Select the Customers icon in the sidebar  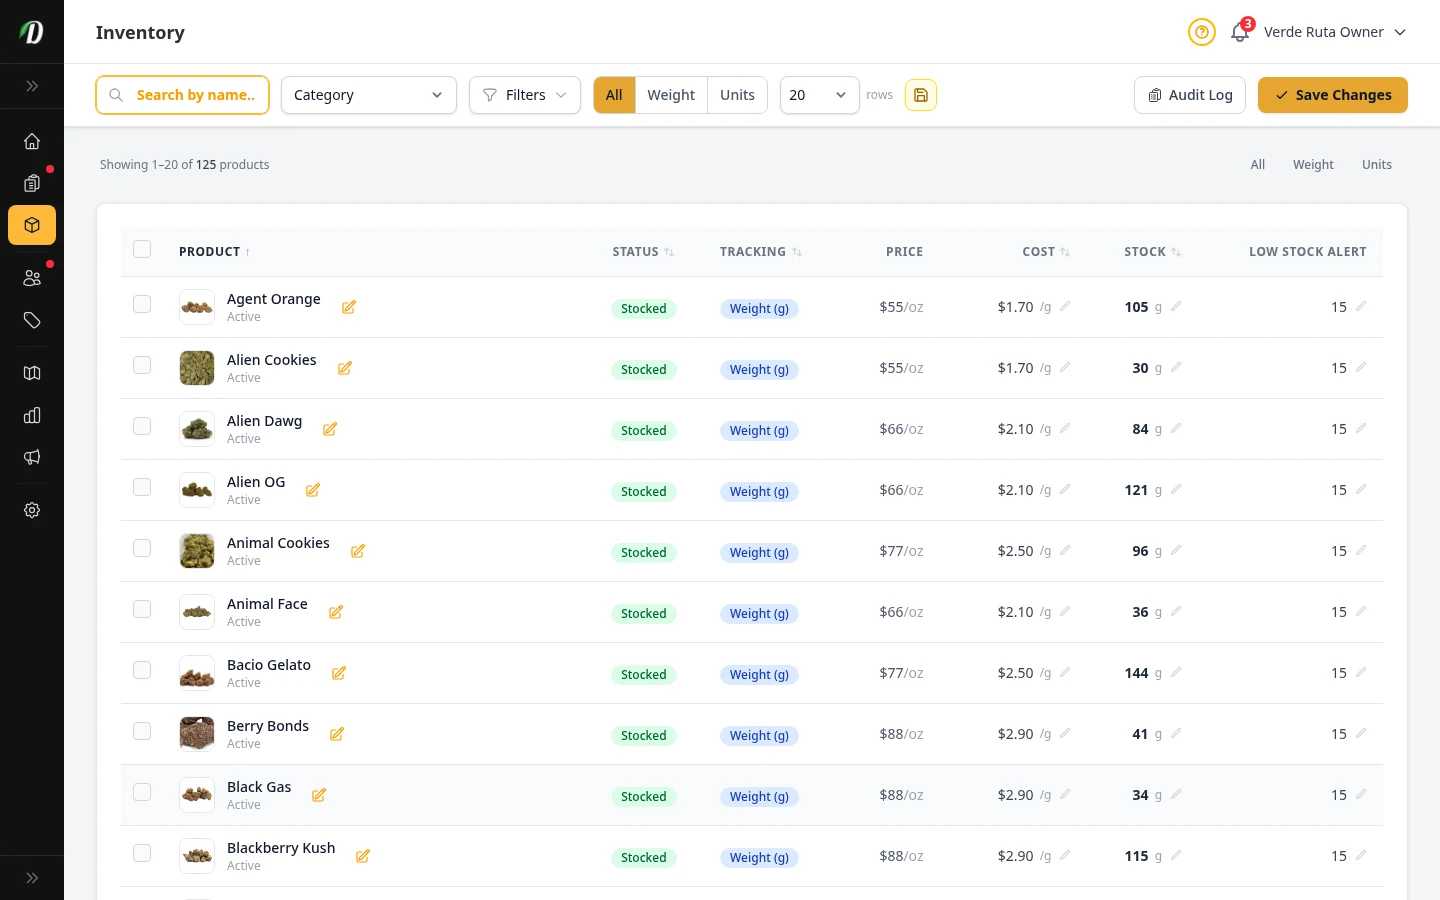32,277
